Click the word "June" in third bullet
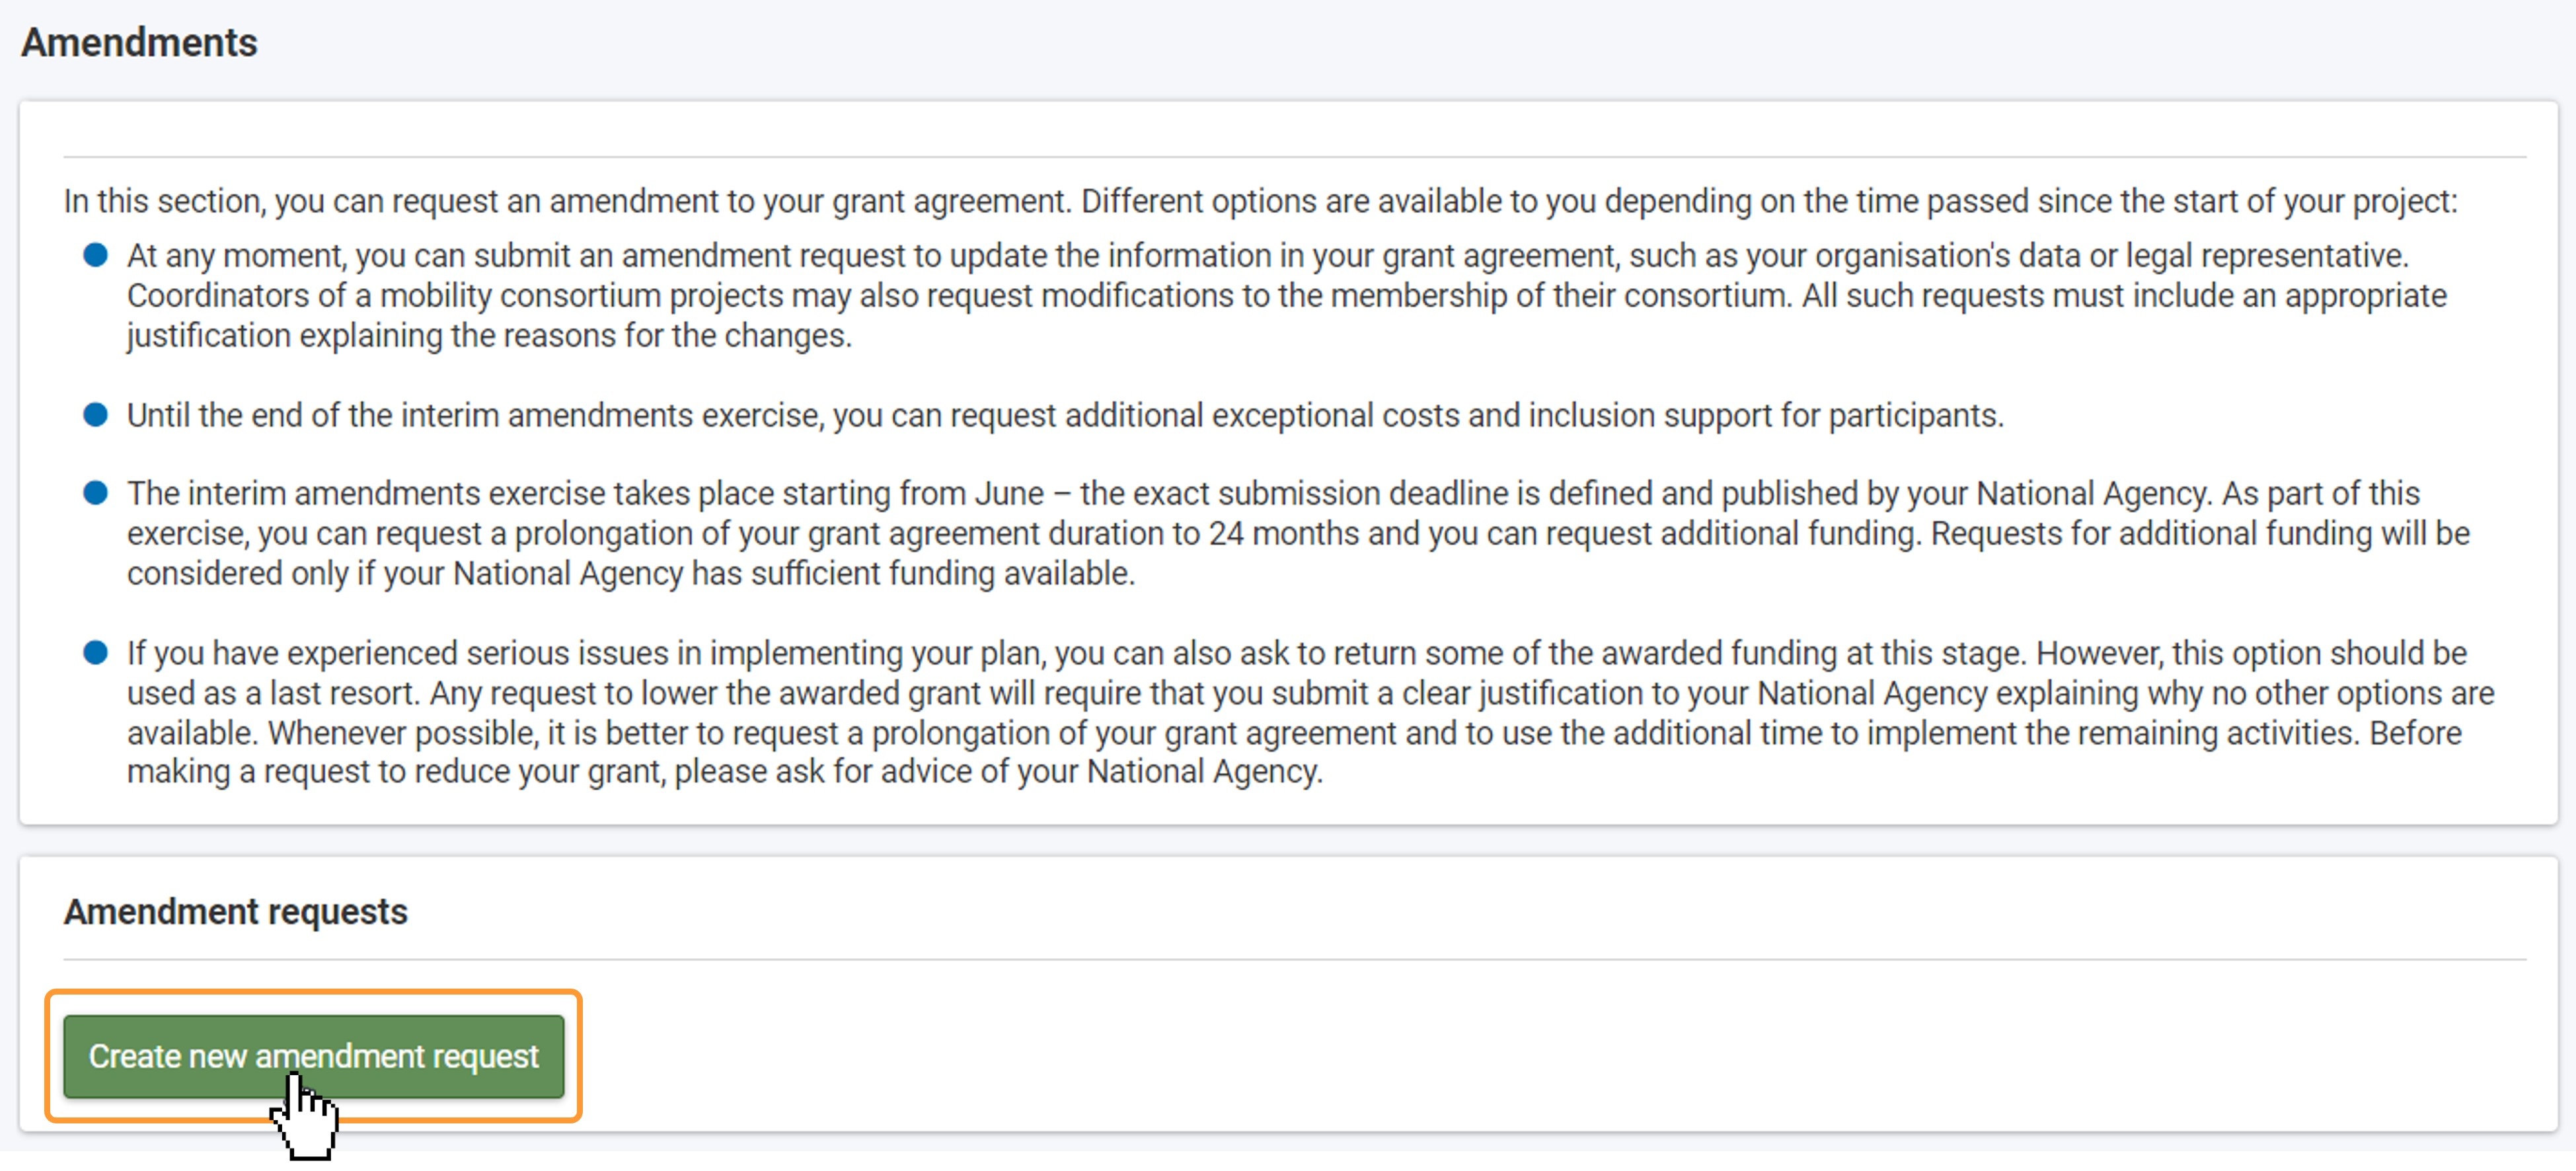Image resolution: width=2576 pixels, height=1171 pixels. 1009,493
